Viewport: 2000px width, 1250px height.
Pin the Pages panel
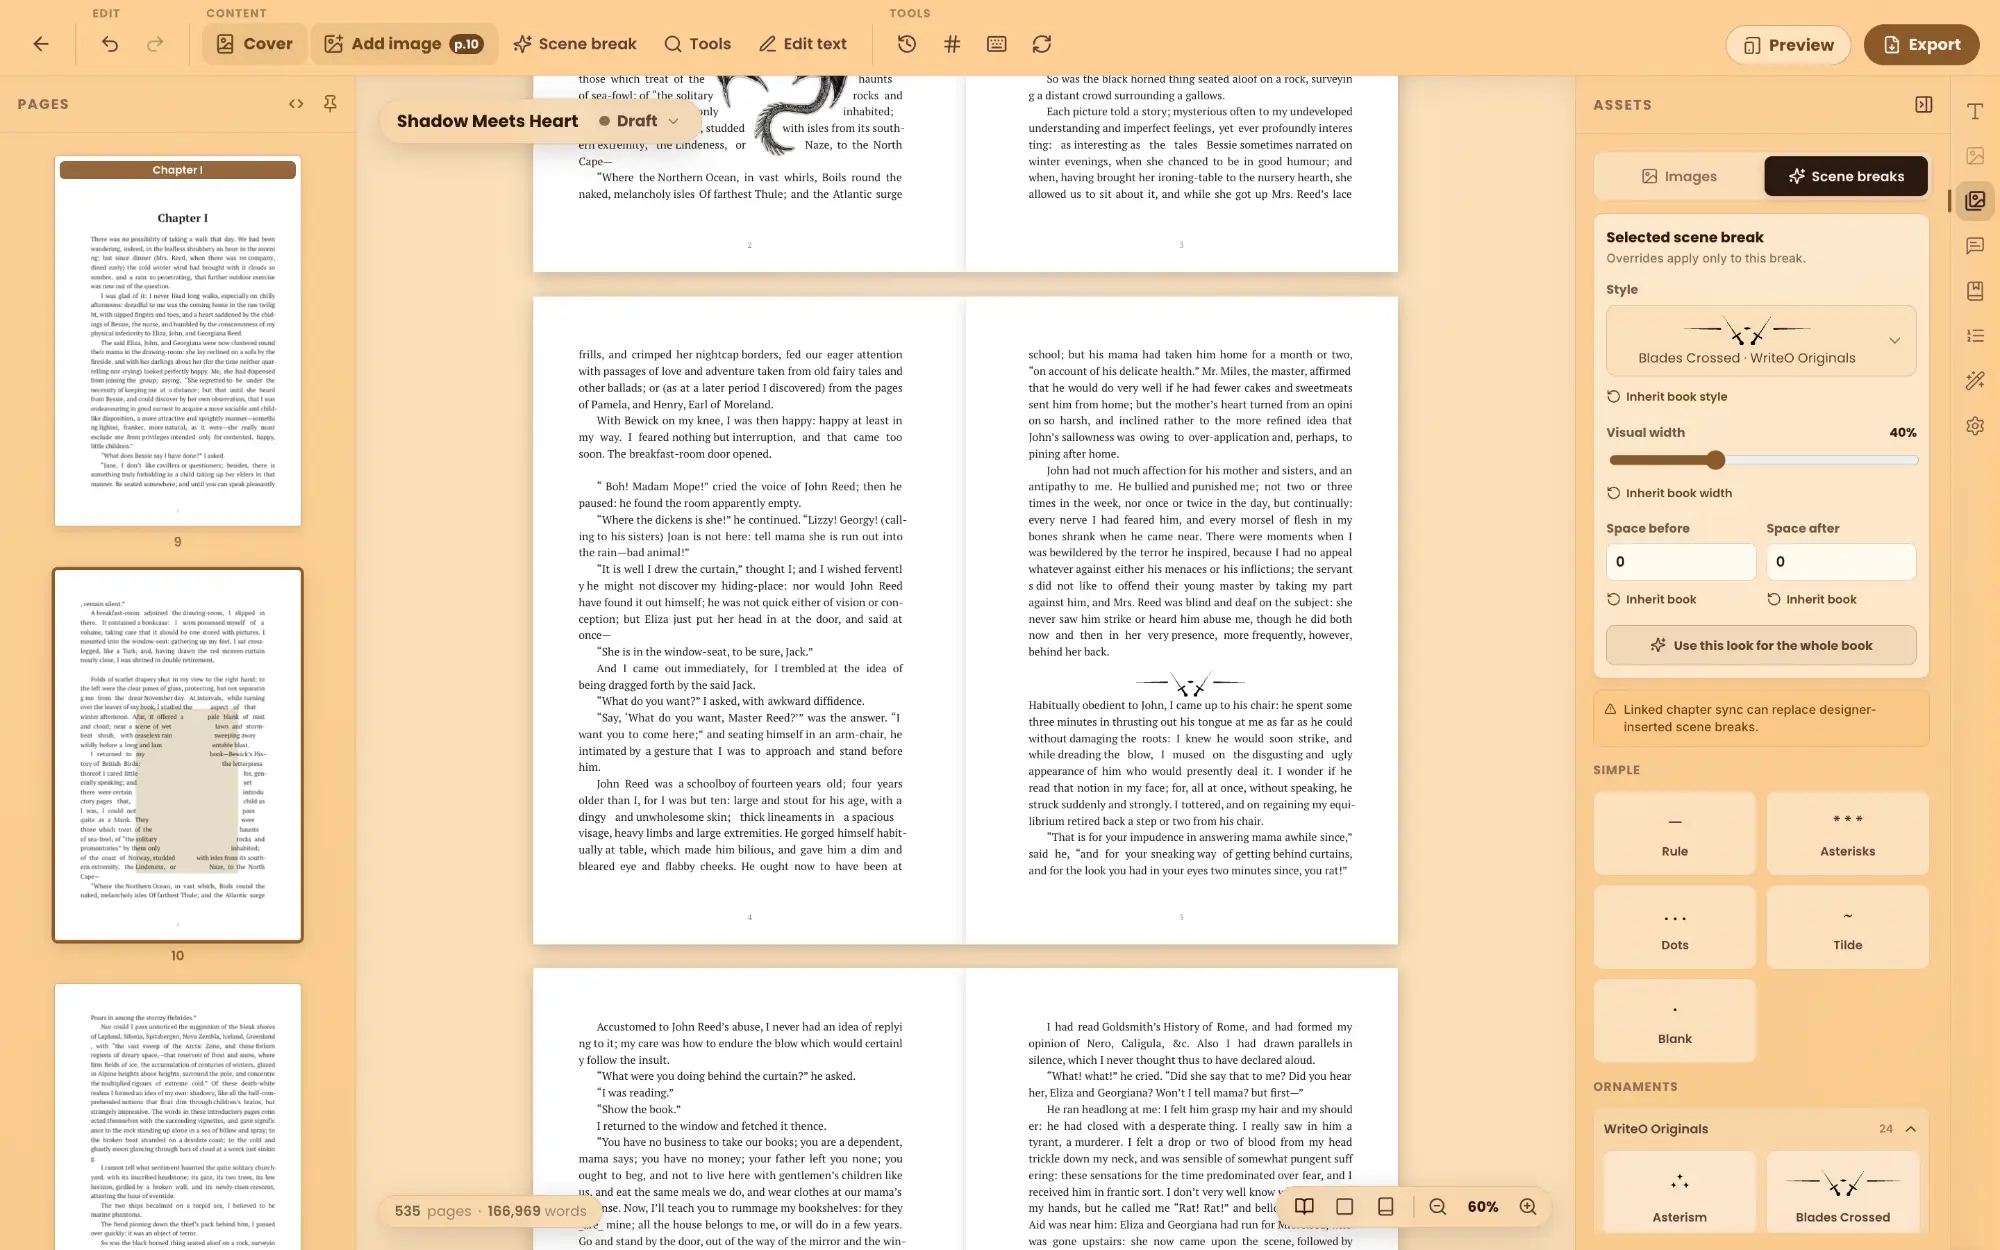[x=330, y=104]
